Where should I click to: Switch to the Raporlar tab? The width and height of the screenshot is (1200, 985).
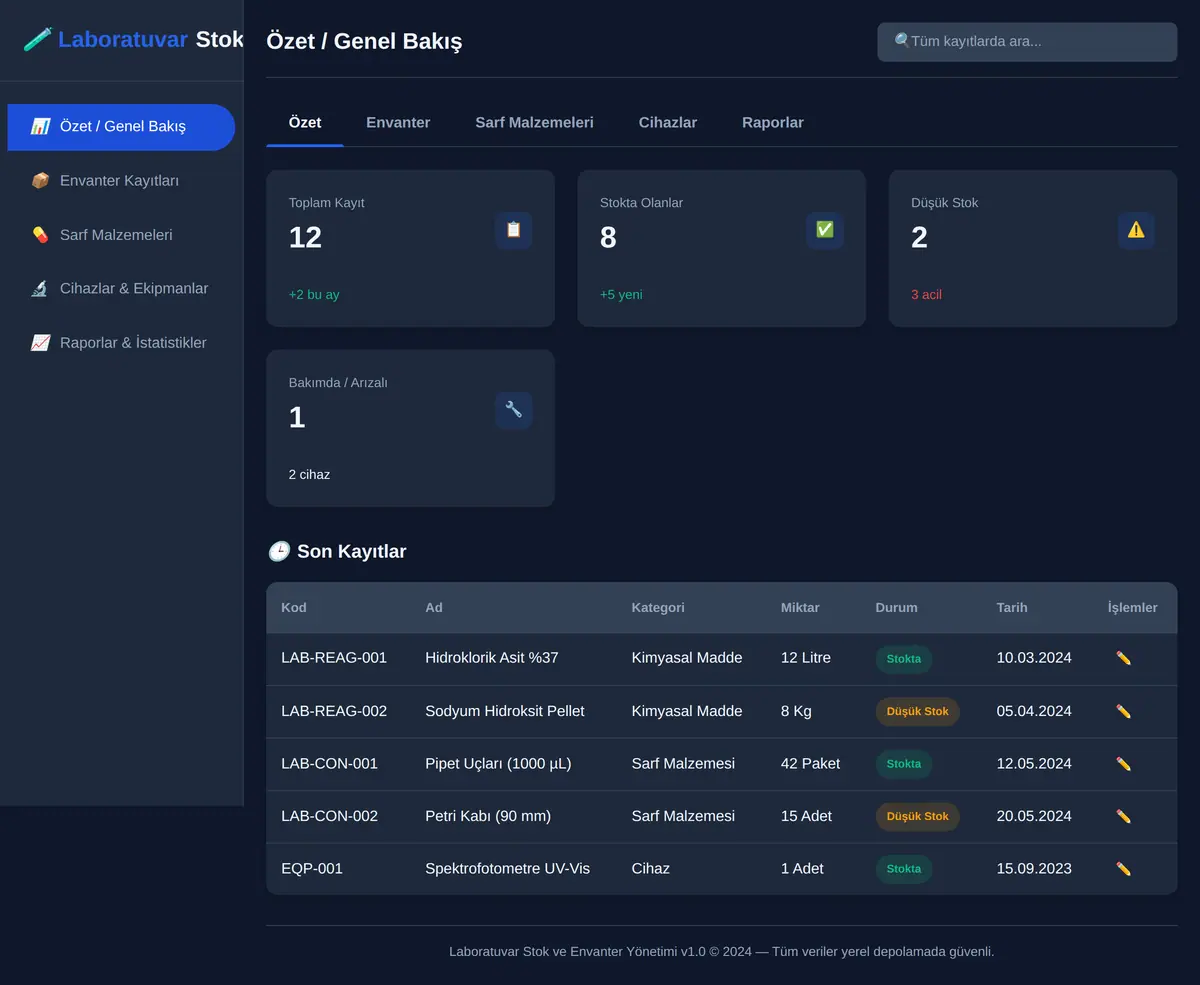(x=773, y=122)
